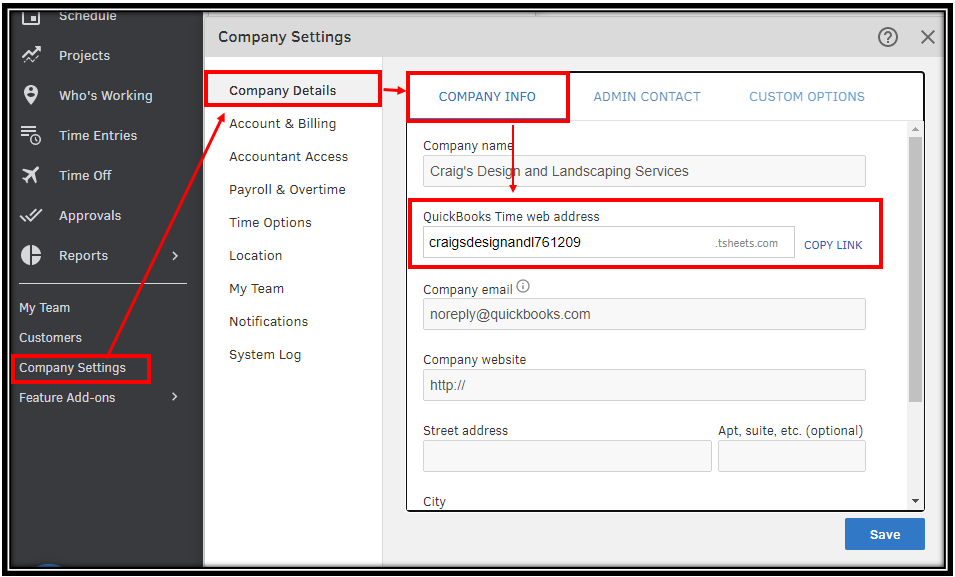The width and height of the screenshot is (955, 577).
Task: Click the COPY LINK link
Action: pos(833,245)
